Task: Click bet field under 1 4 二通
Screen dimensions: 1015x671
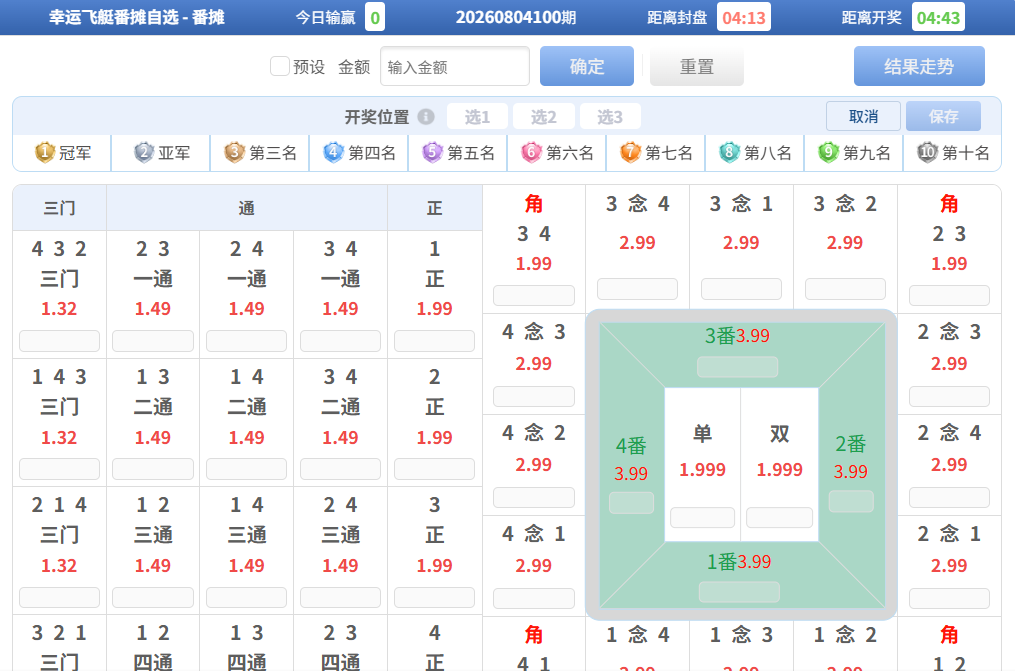Action: tap(247, 469)
